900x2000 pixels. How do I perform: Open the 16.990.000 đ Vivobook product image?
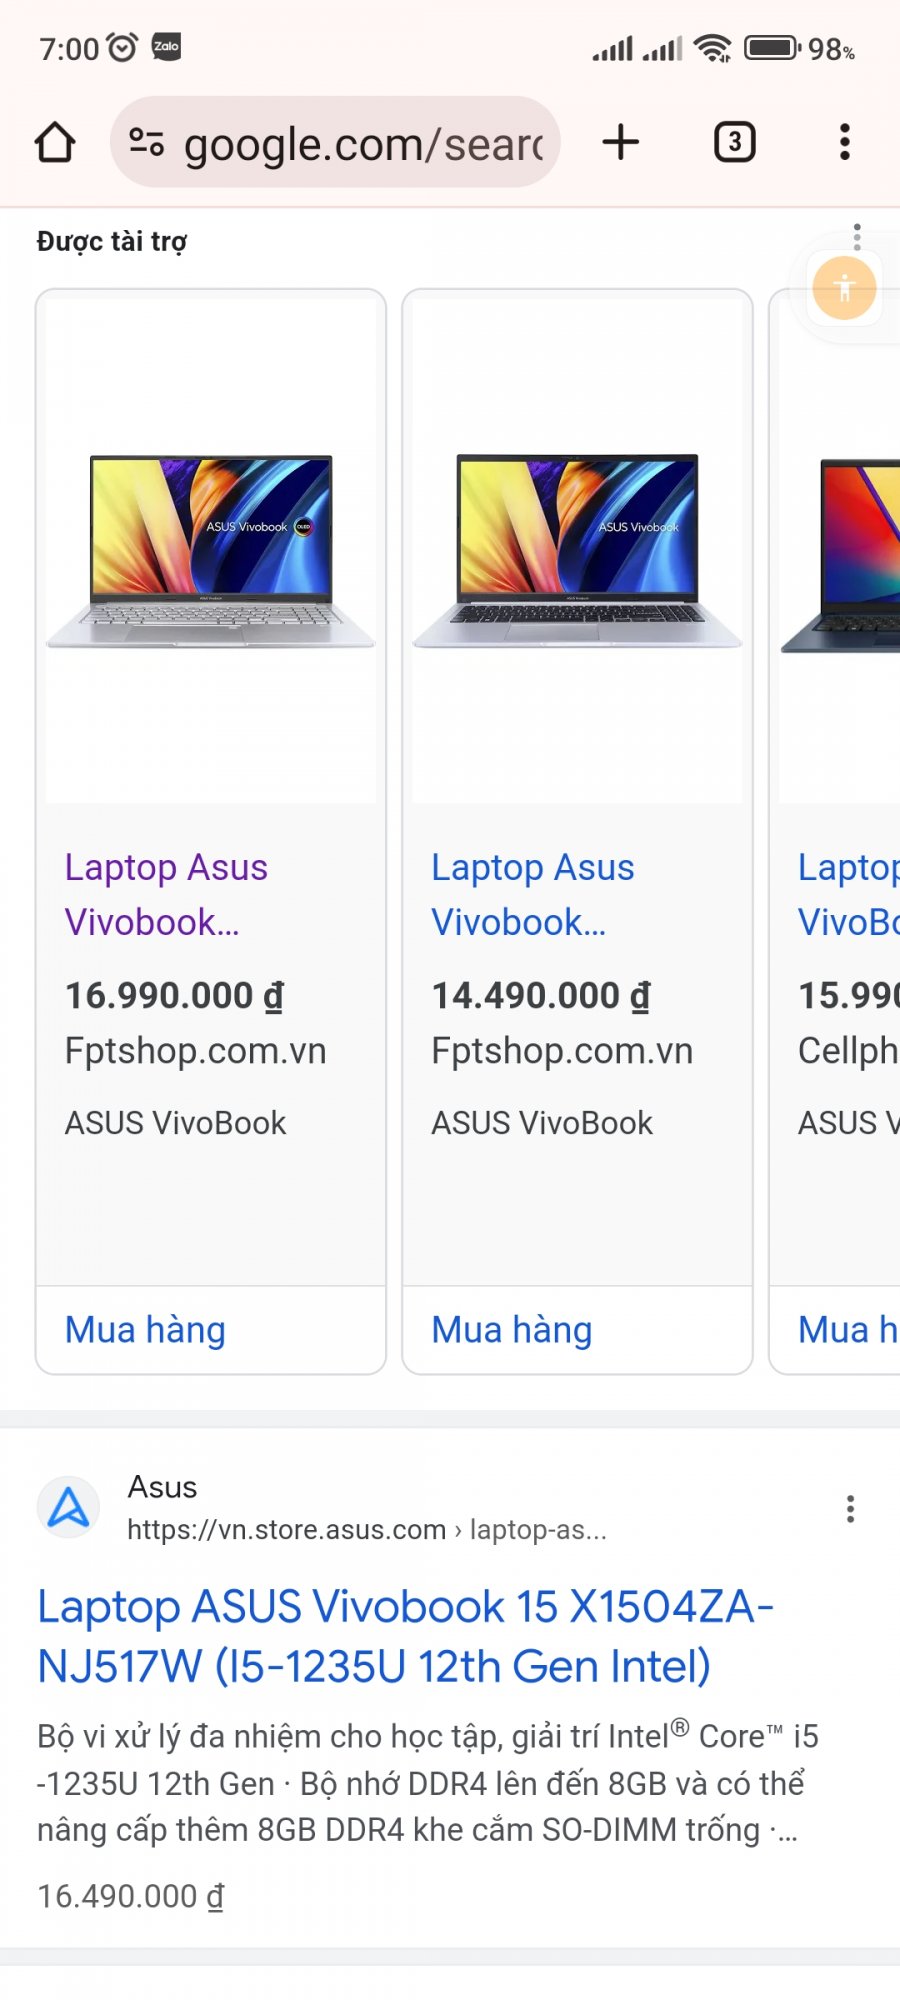coord(211,550)
